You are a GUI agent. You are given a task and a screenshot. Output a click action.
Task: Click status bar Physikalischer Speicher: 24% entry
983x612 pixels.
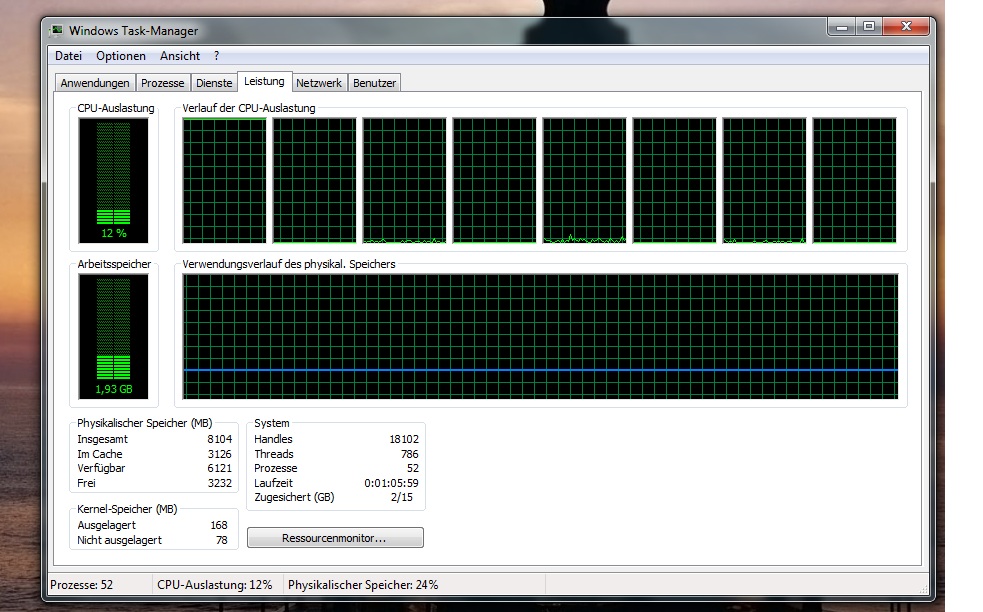pyautogui.click(x=363, y=585)
